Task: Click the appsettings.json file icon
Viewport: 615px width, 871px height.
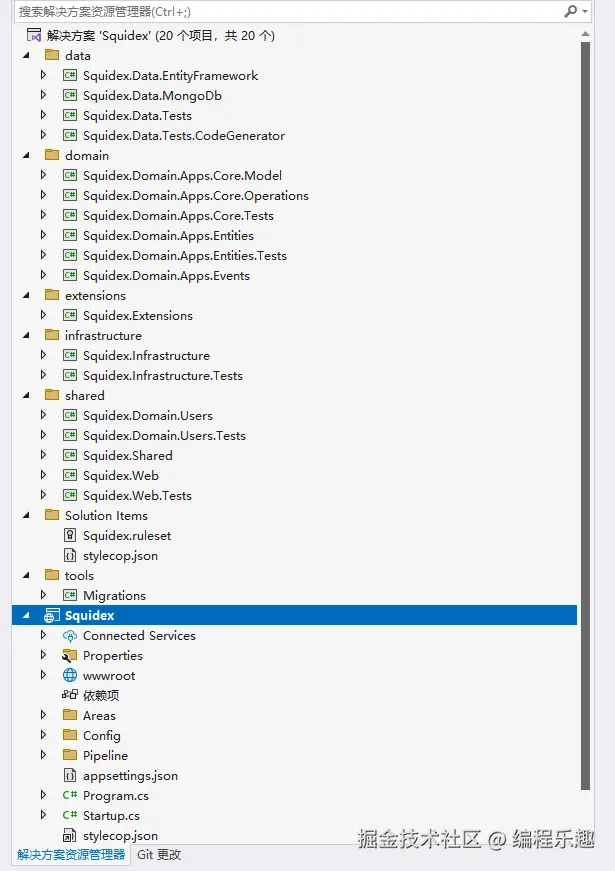Action: pyautogui.click(x=69, y=775)
